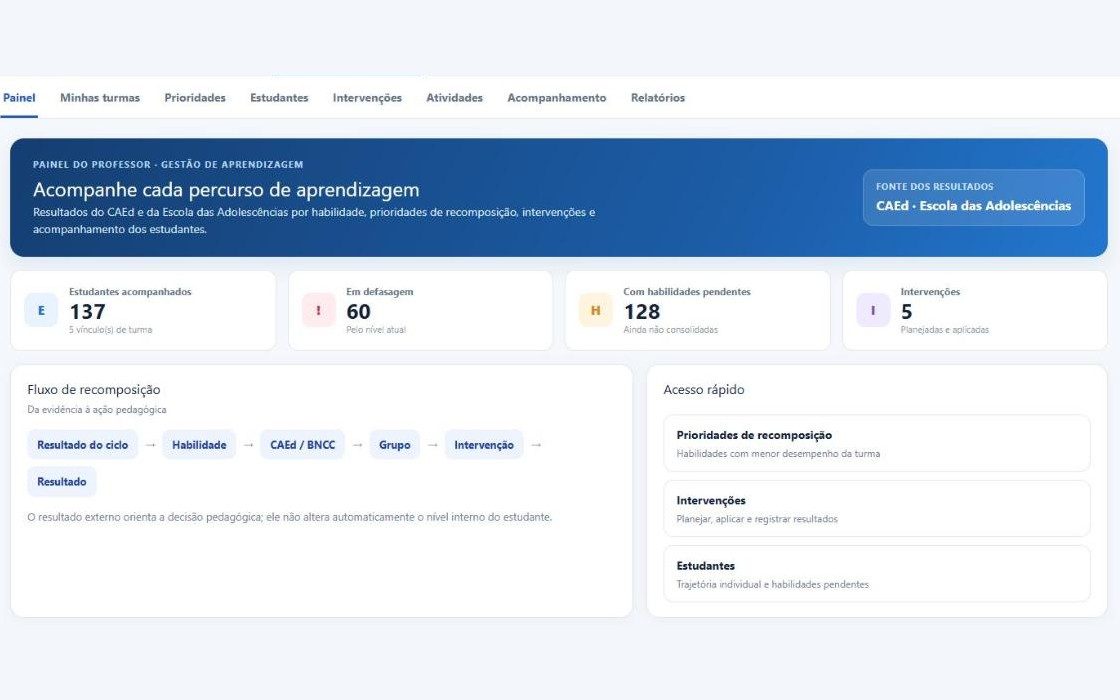Image resolution: width=1120 pixels, height=700 pixels.
Task: Click the Com habilidades pendentes label
Action: [687, 291]
